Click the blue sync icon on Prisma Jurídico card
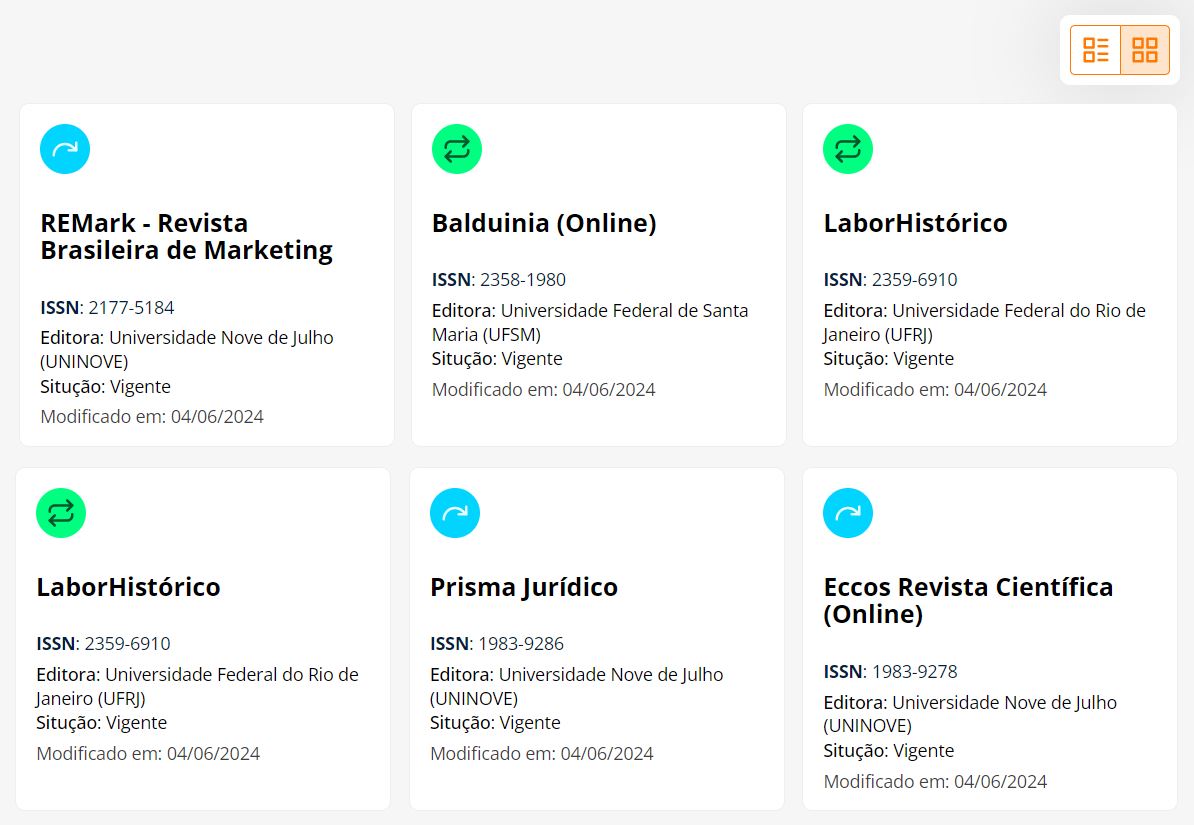 point(455,512)
